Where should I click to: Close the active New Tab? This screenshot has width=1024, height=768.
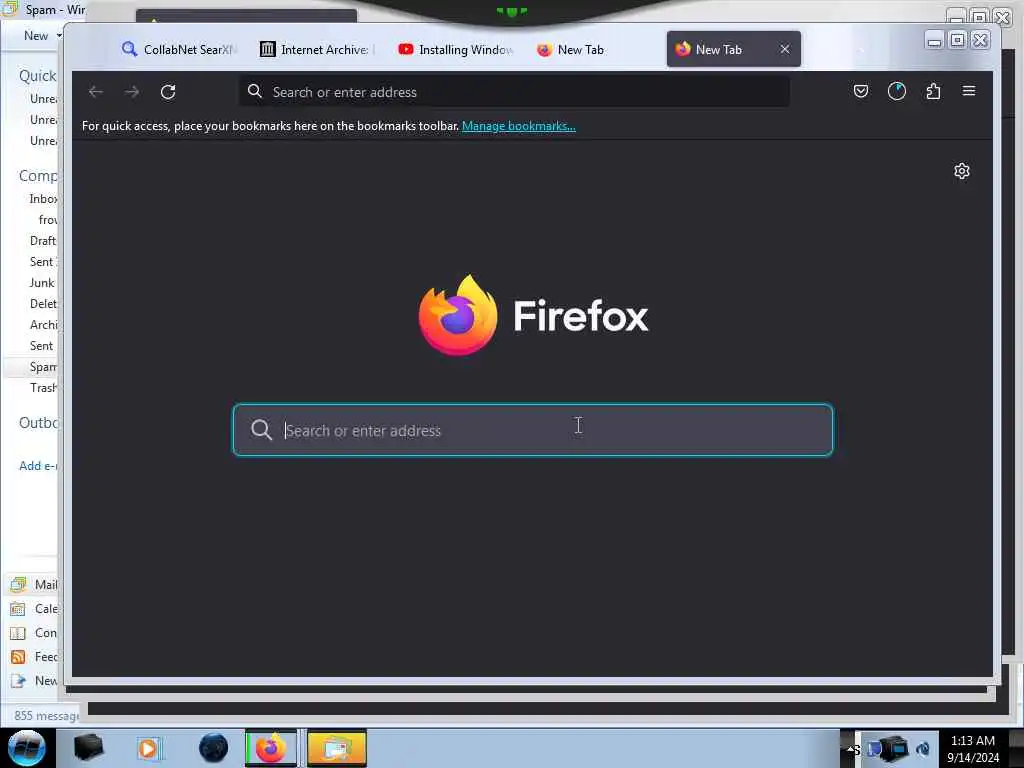coord(785,50)
